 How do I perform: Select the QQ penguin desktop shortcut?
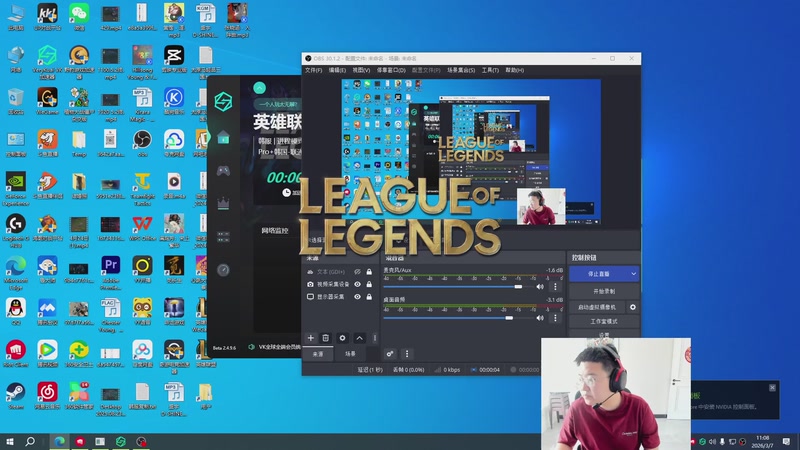click(16, 311)
